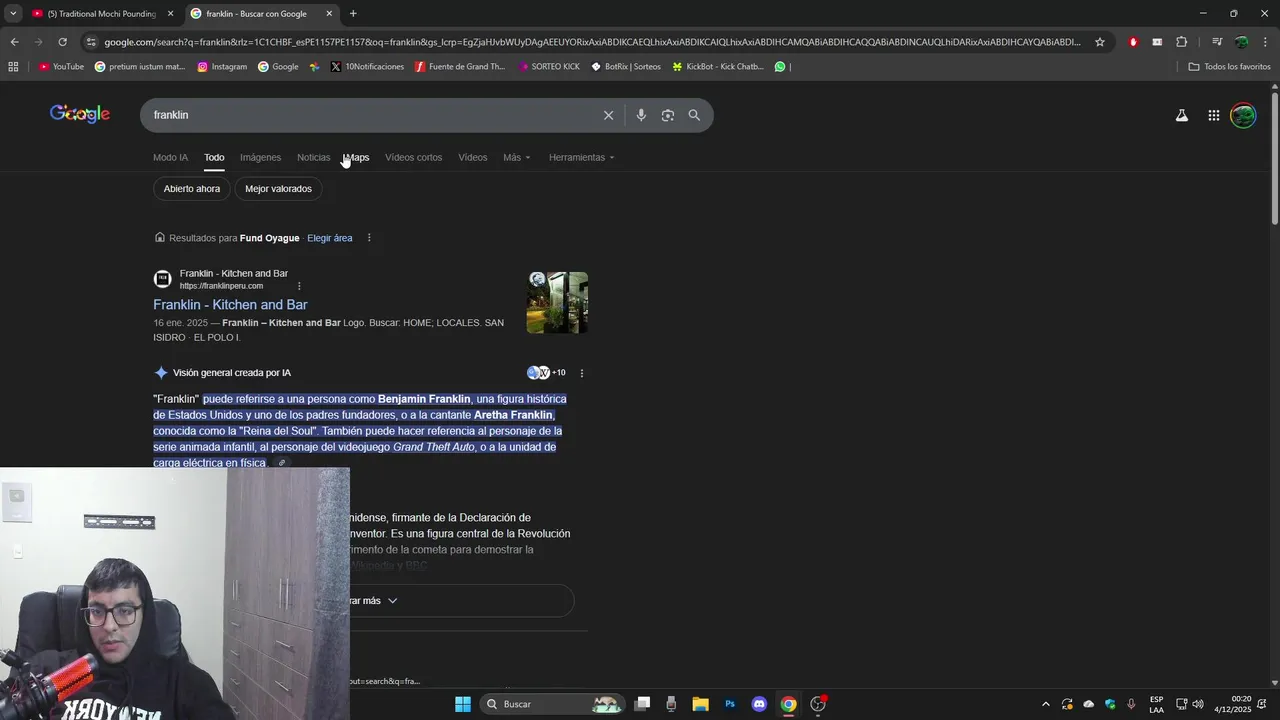Switch to the Videos cortos tab
1280x720 pixels.
[413, 157]
